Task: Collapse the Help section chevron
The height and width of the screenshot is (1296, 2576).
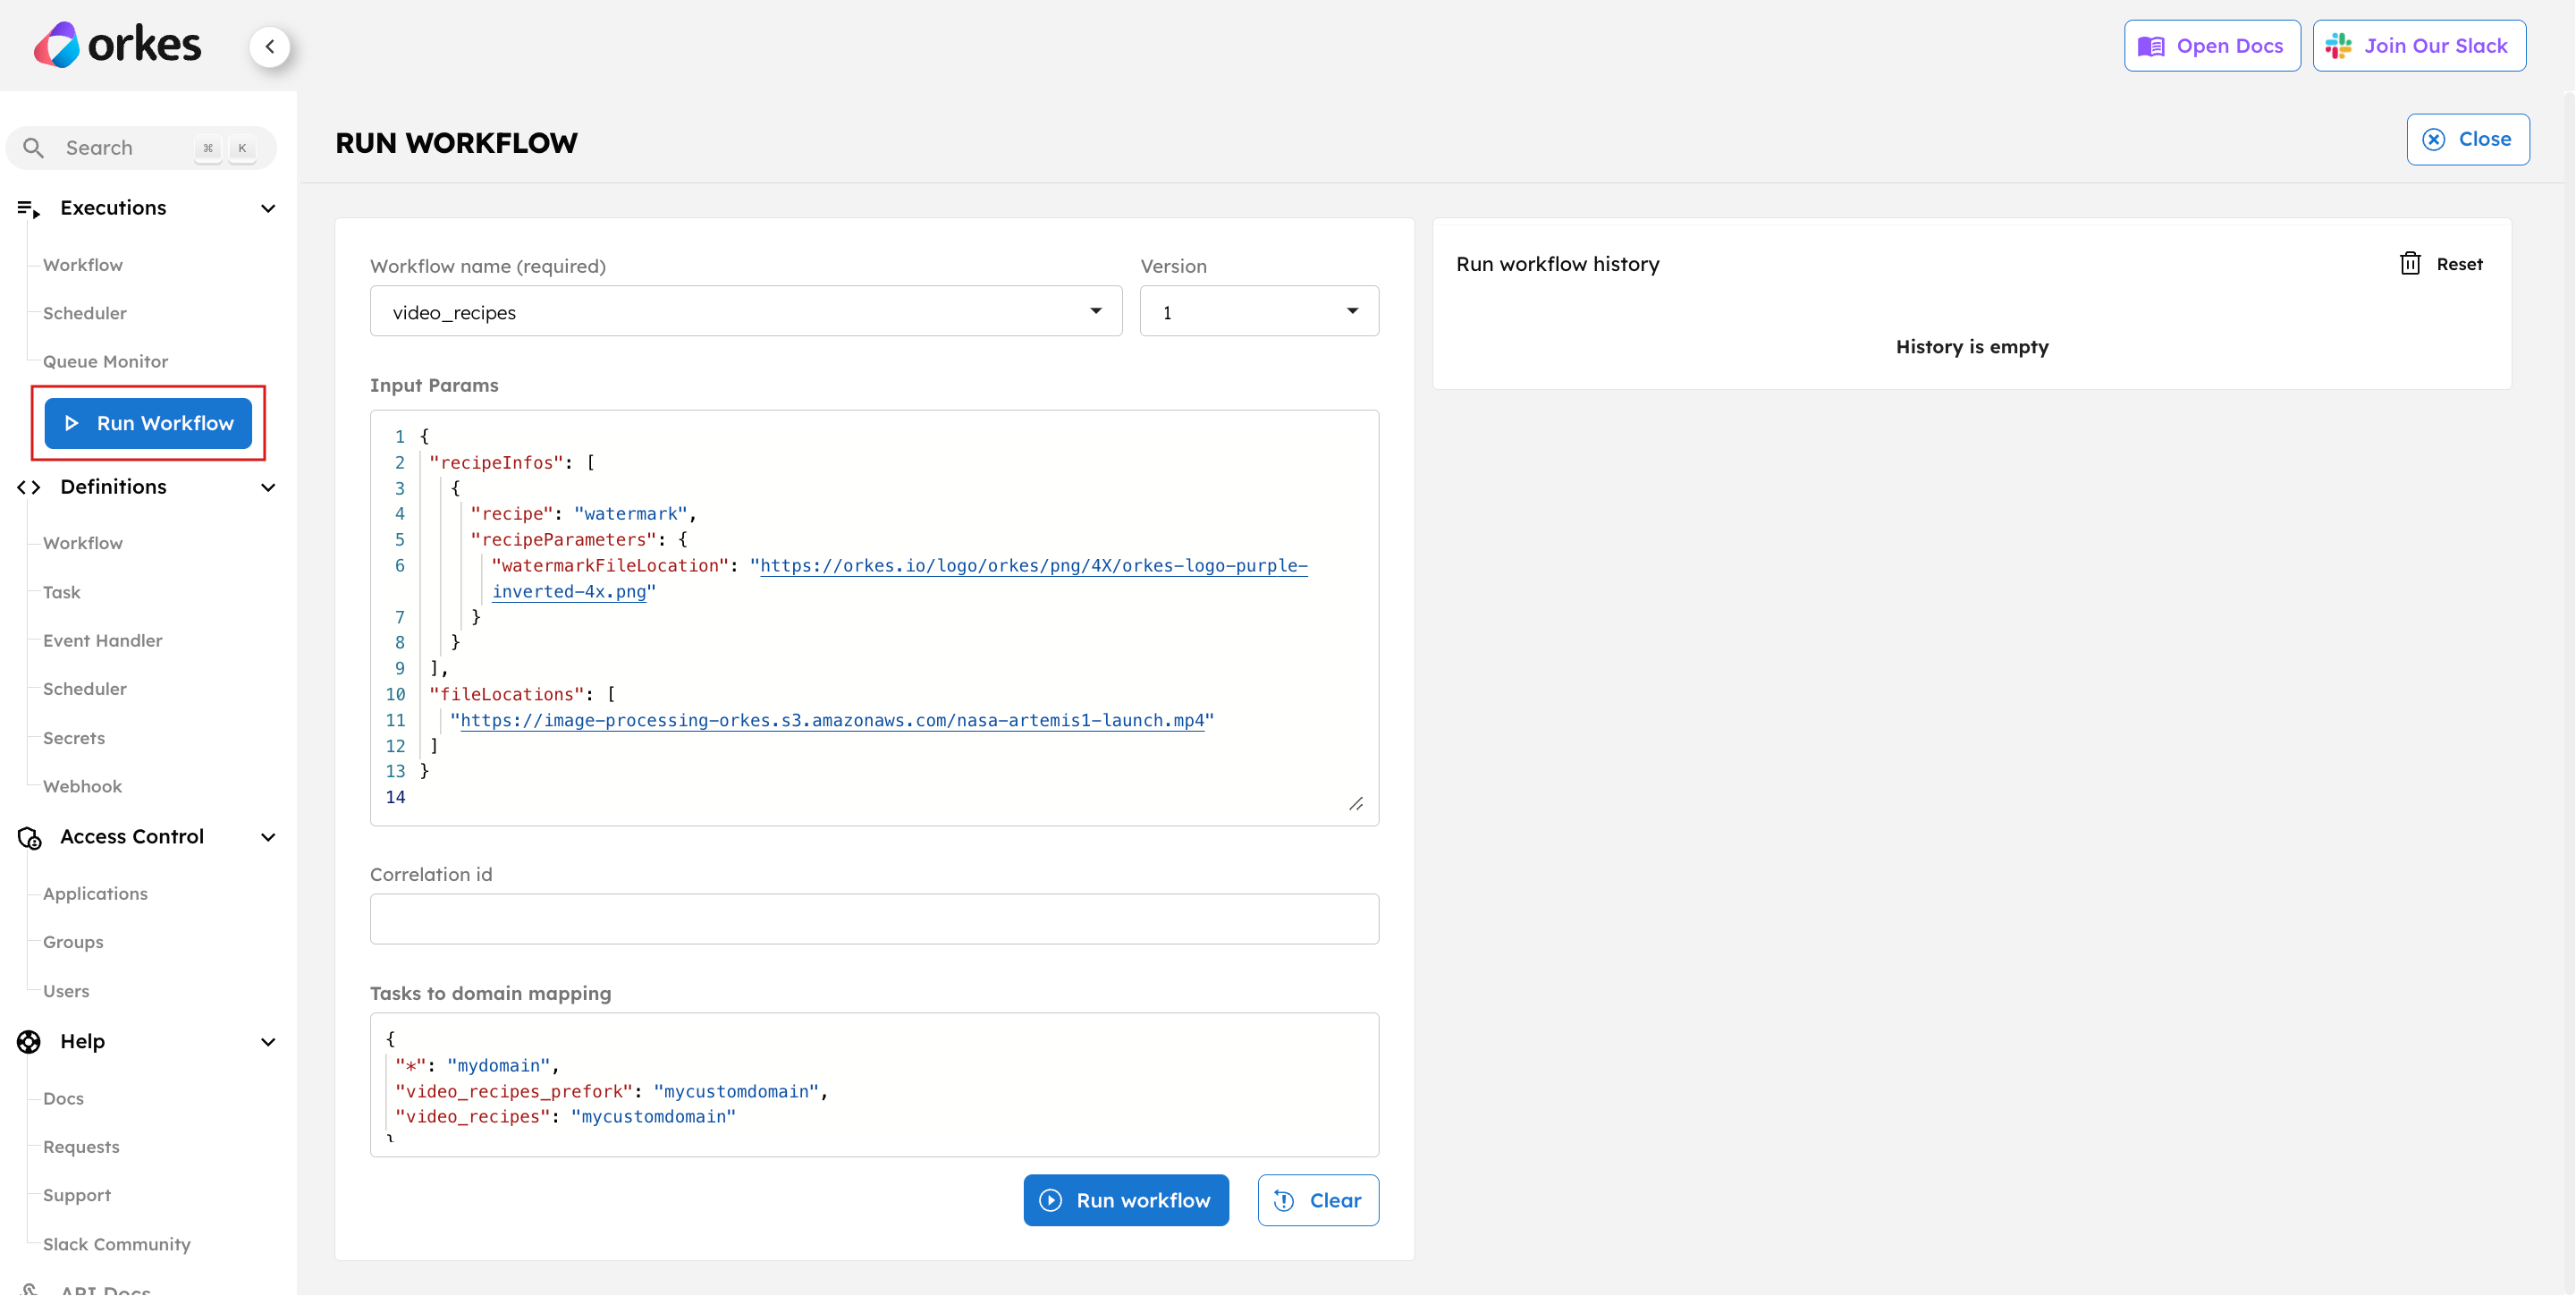Action: 268,1042
